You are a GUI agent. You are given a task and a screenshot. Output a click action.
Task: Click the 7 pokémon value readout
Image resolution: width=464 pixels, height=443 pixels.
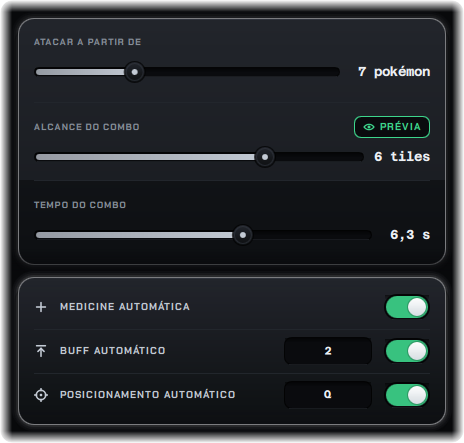tap(394, 72)
